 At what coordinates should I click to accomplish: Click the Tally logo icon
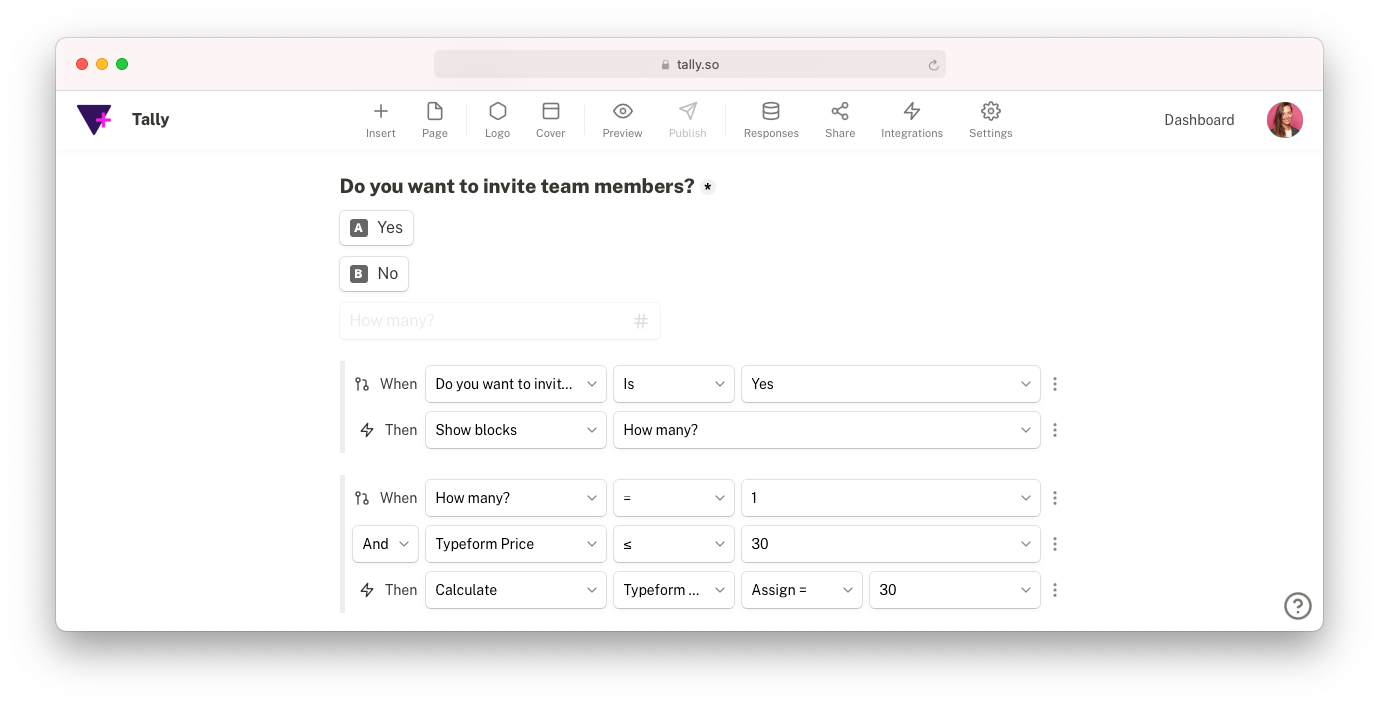[x=95, y=120]
